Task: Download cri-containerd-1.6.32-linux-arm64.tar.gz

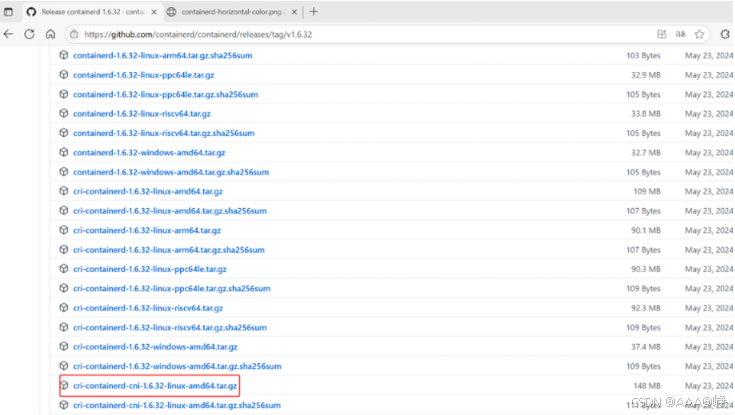Action: tap(147, 230)
